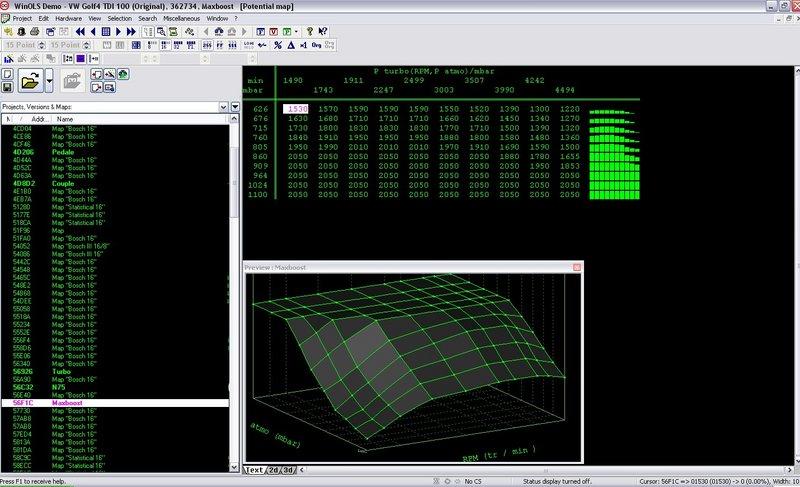Step back with the single blue left arrow
This screenshot has width=800, height=487.
(93, 32)
